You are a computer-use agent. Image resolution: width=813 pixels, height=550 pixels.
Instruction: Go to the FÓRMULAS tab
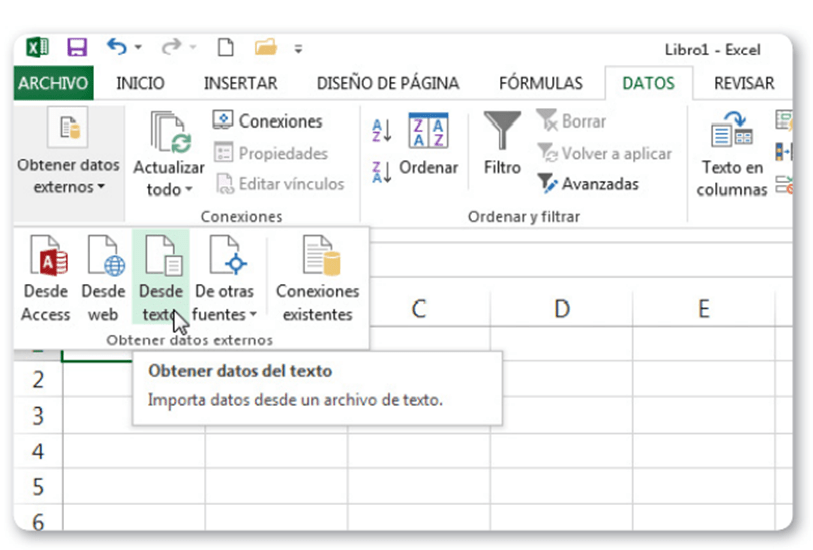[541, 83]
